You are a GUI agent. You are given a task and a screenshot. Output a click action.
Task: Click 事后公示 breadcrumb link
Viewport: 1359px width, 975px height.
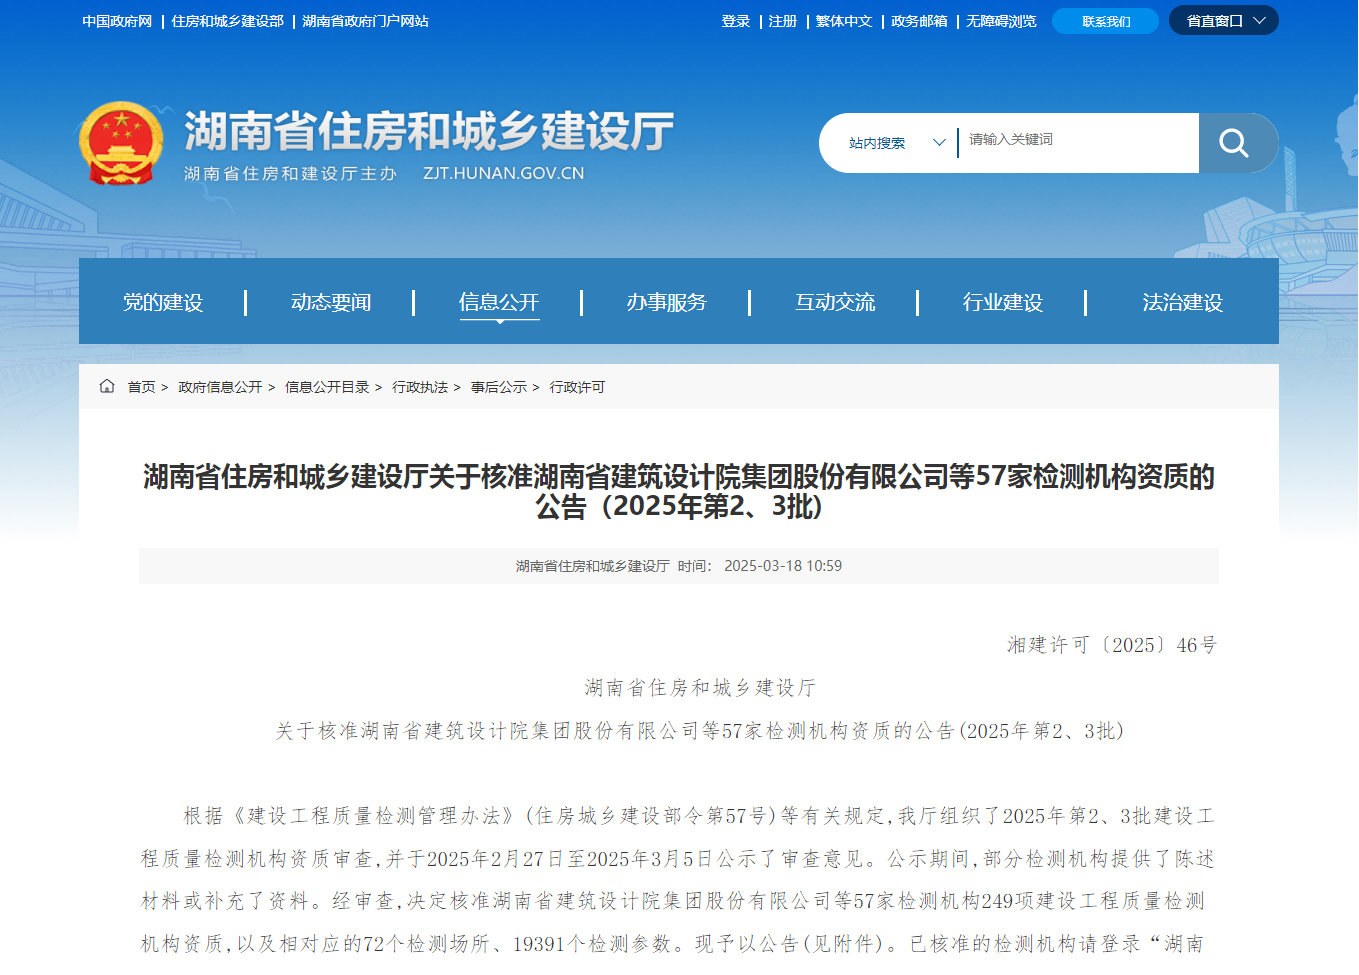click(x=499, y=387)
